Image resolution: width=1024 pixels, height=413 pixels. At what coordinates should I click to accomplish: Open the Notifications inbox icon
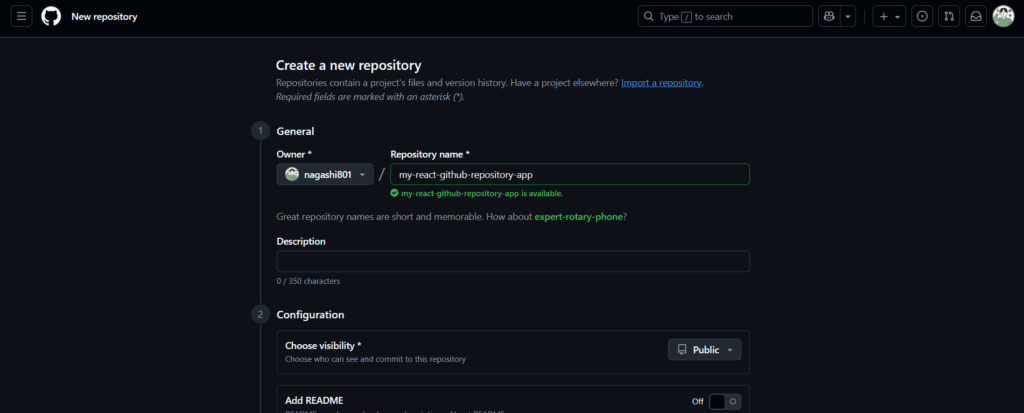[975, 17]
